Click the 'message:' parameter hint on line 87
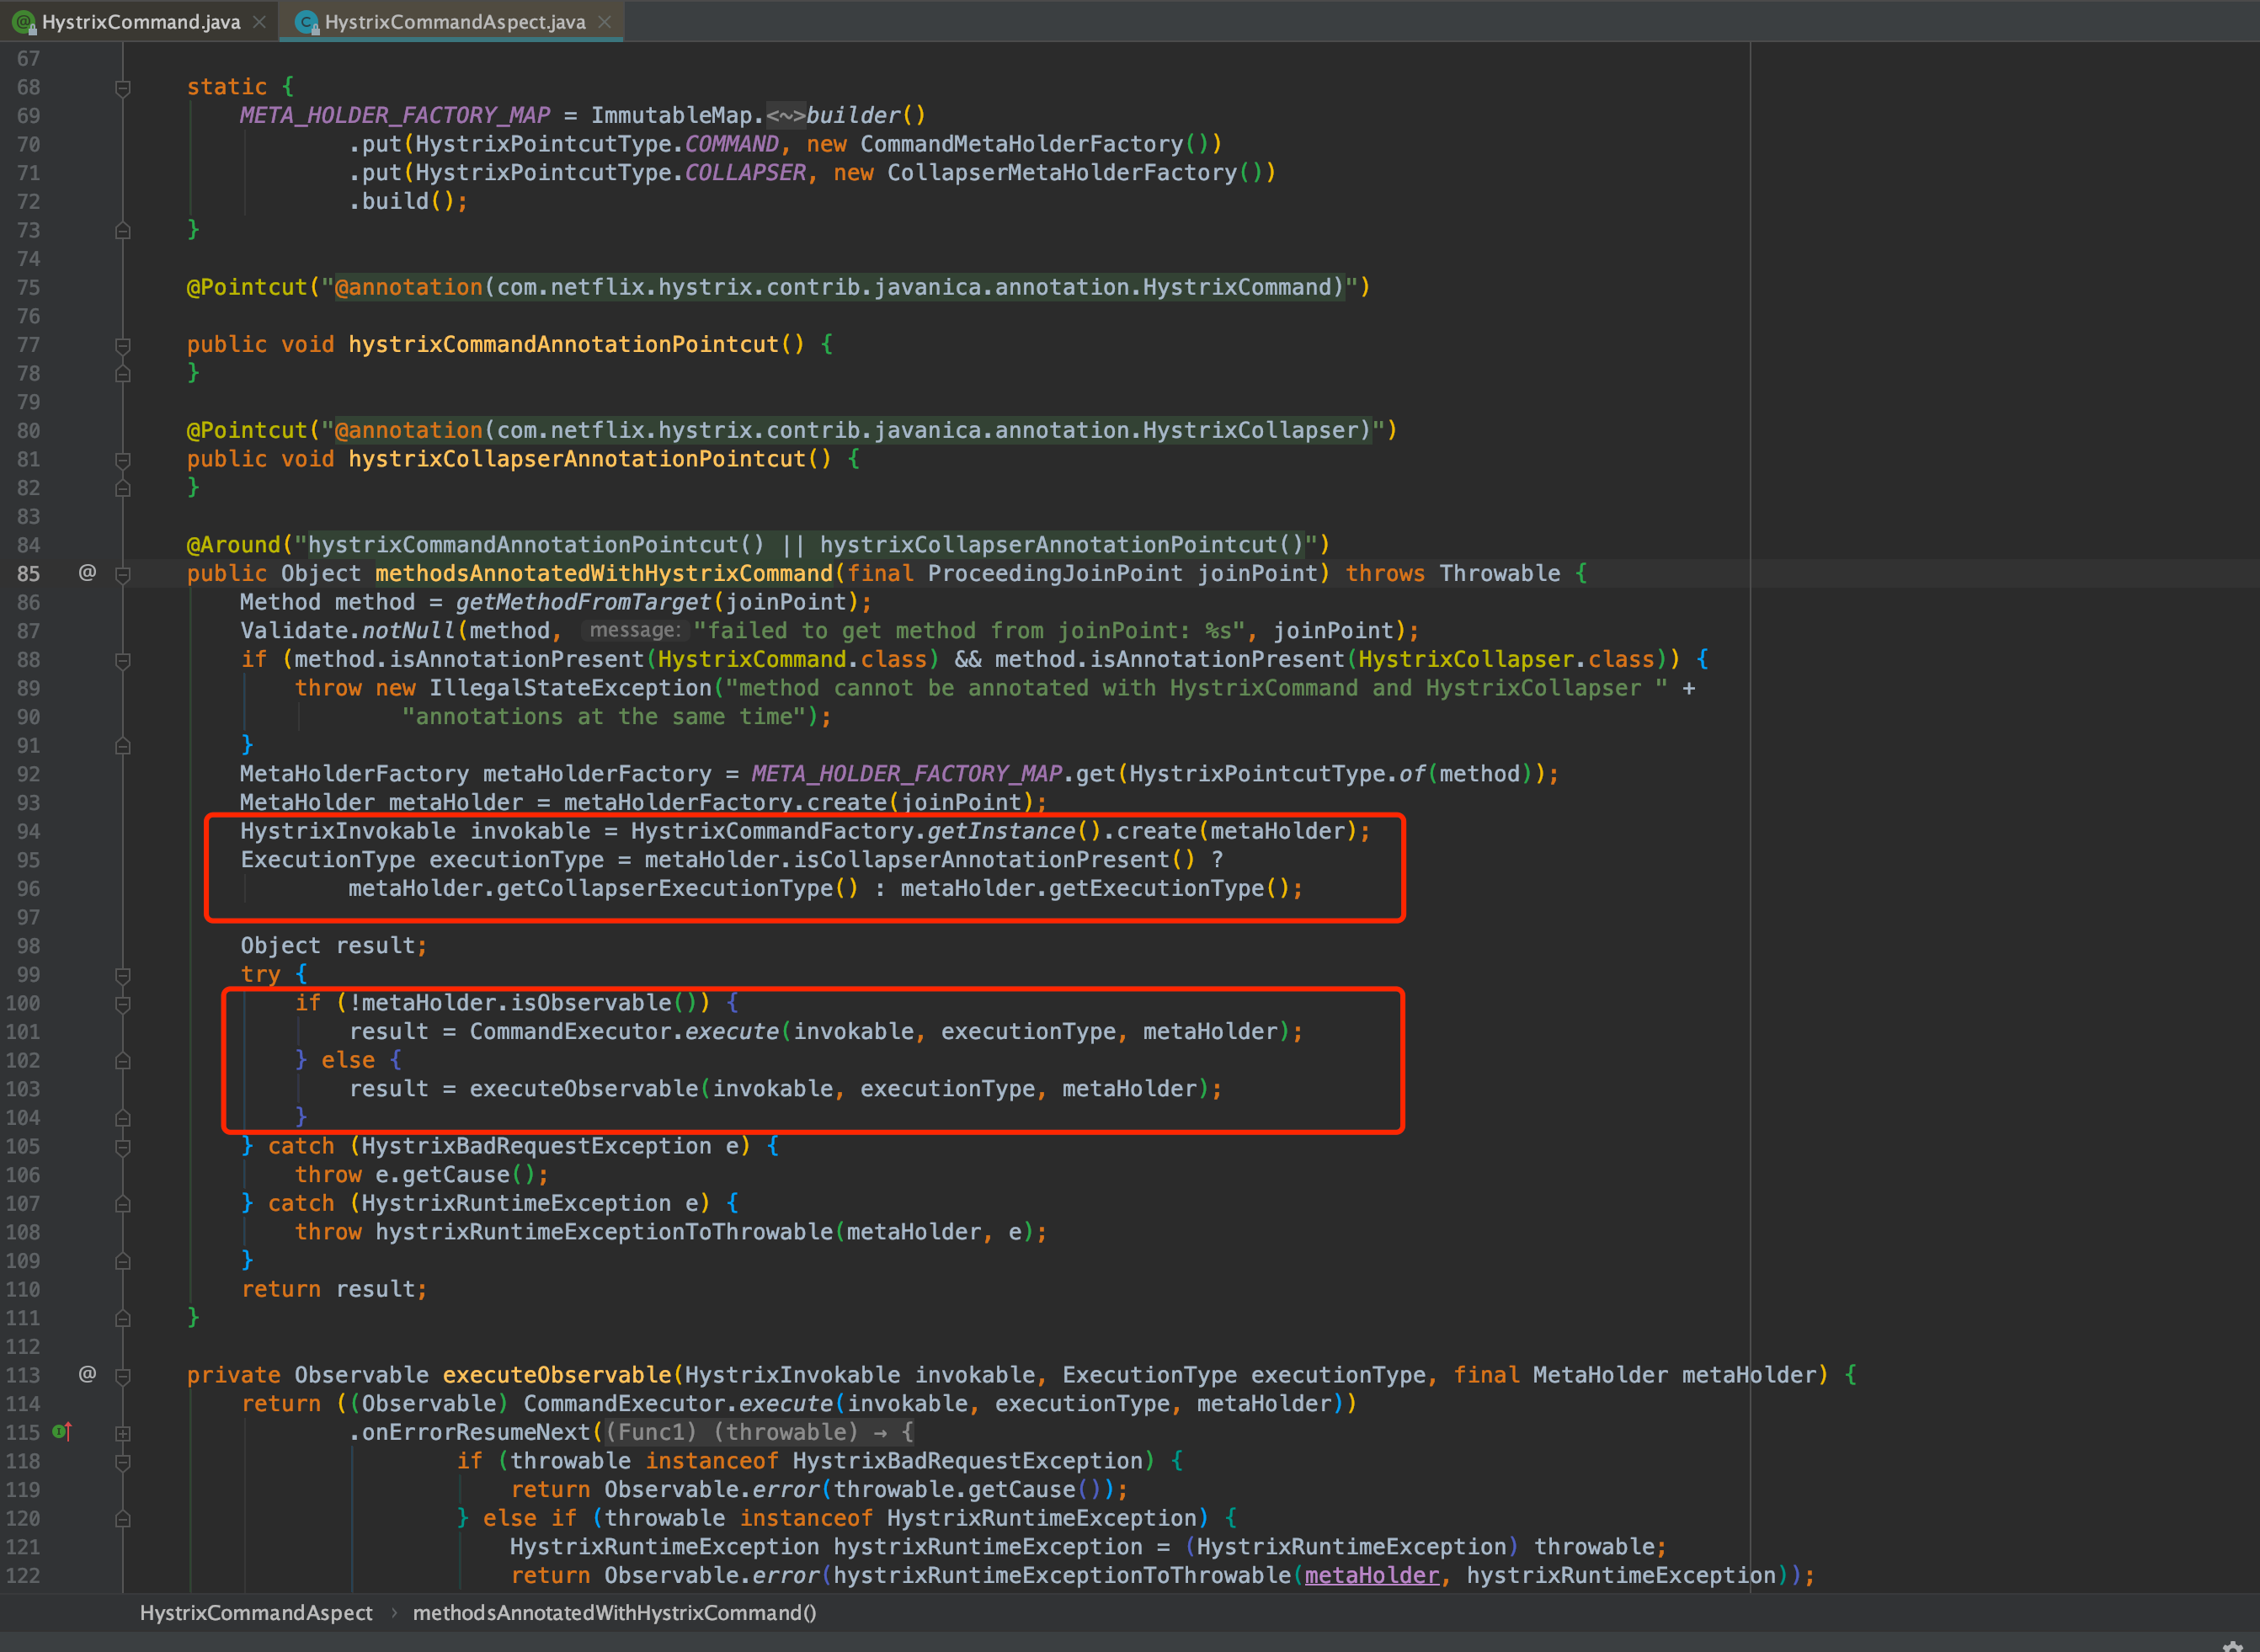 634,630
